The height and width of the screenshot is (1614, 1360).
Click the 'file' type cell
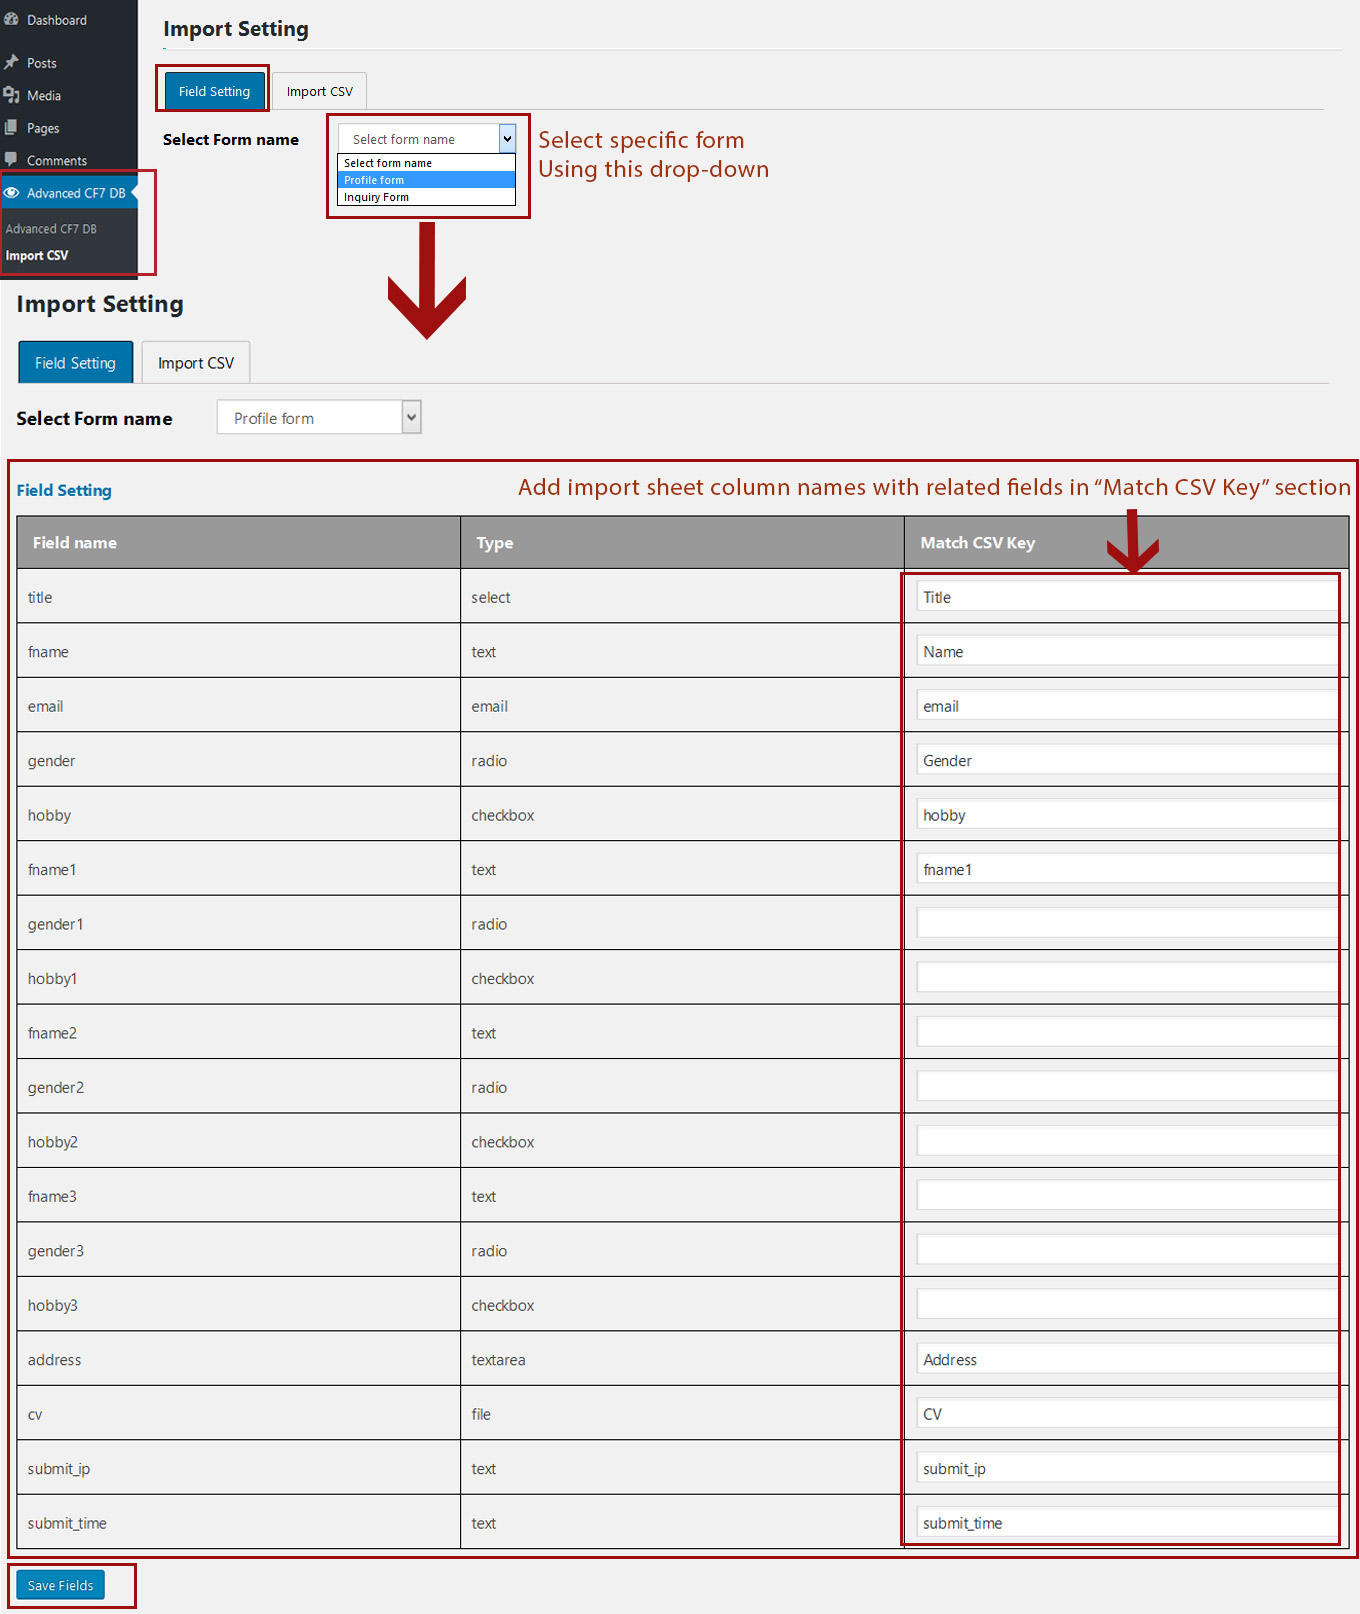click(683, 1413)
